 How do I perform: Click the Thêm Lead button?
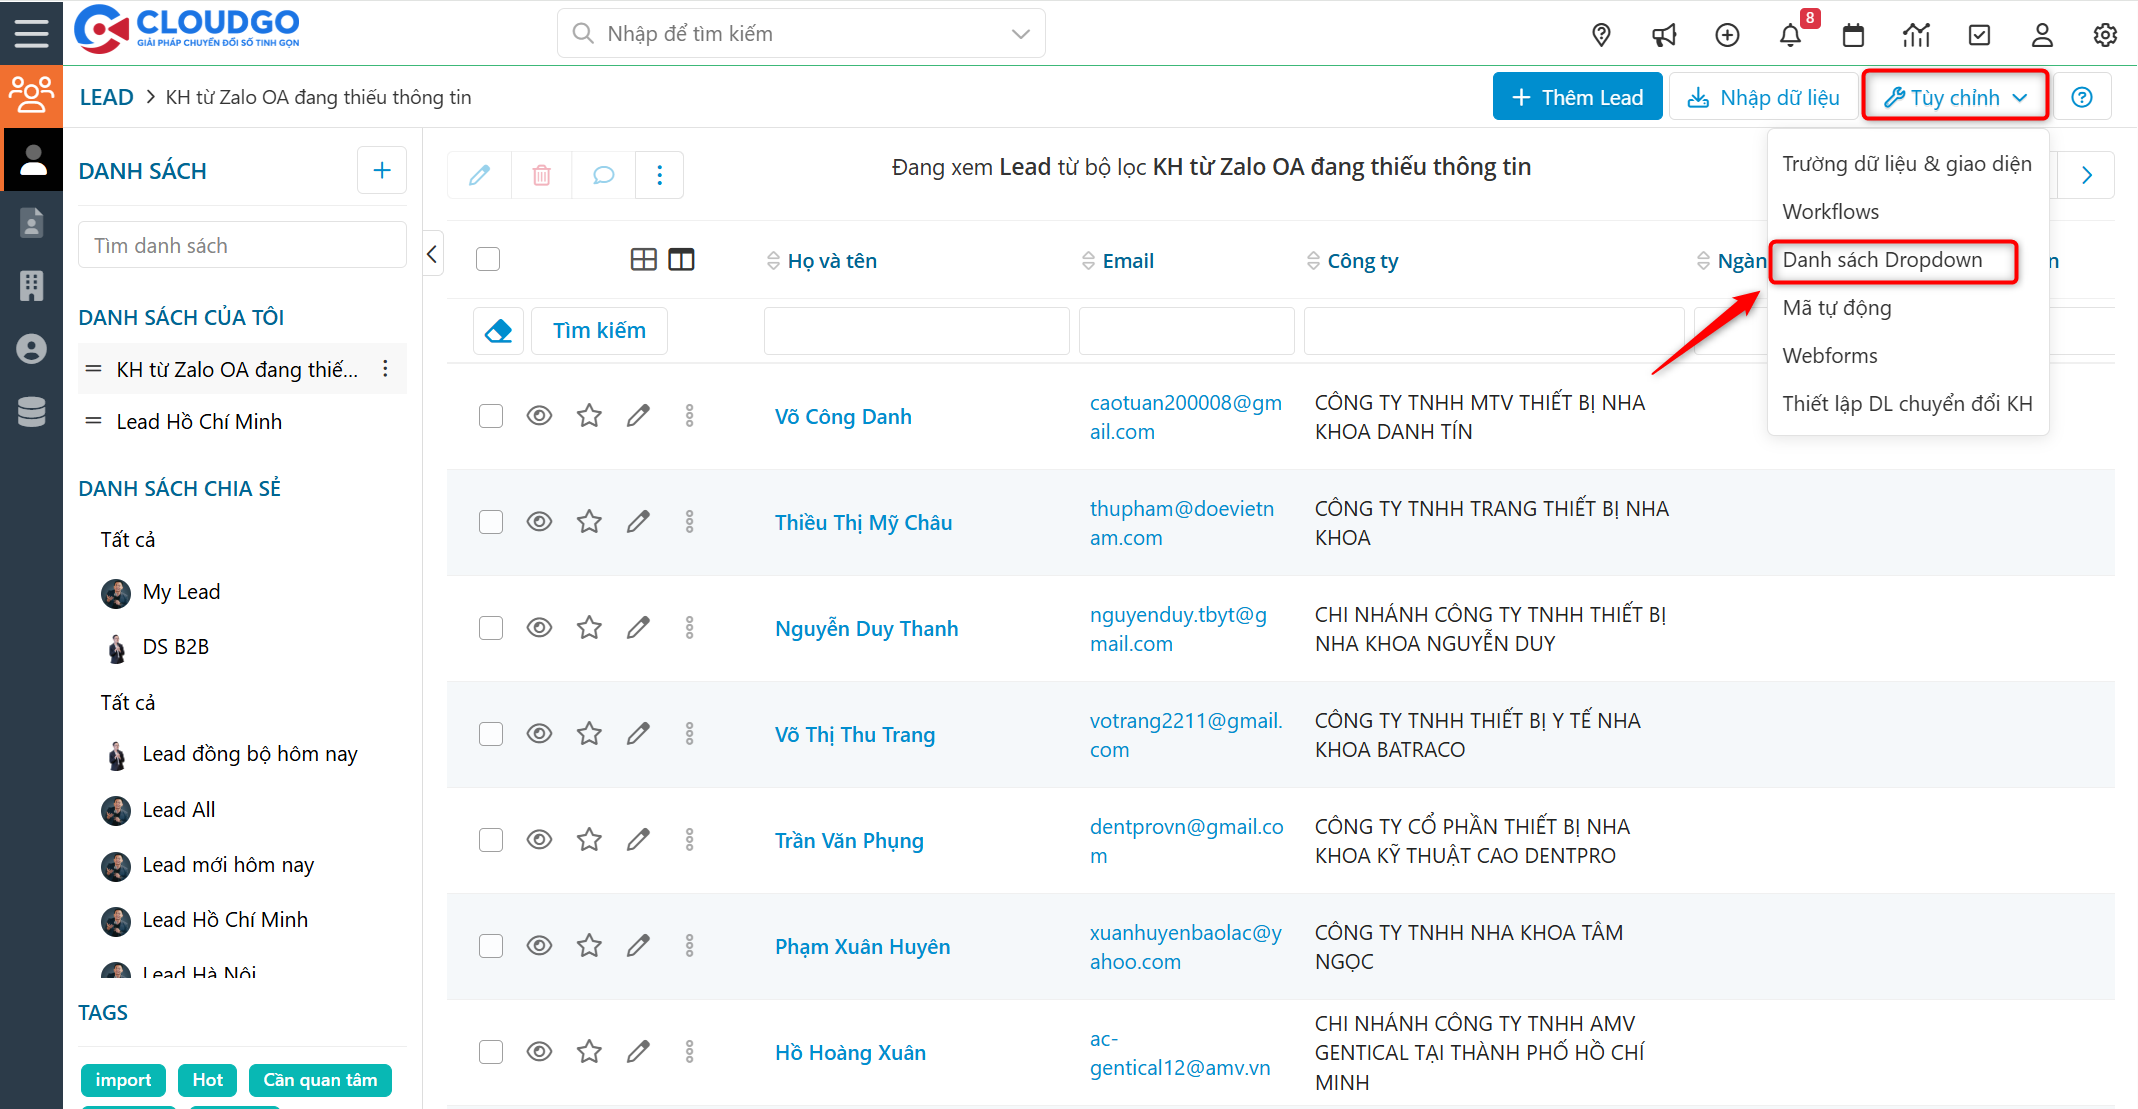click(1577, 97)
